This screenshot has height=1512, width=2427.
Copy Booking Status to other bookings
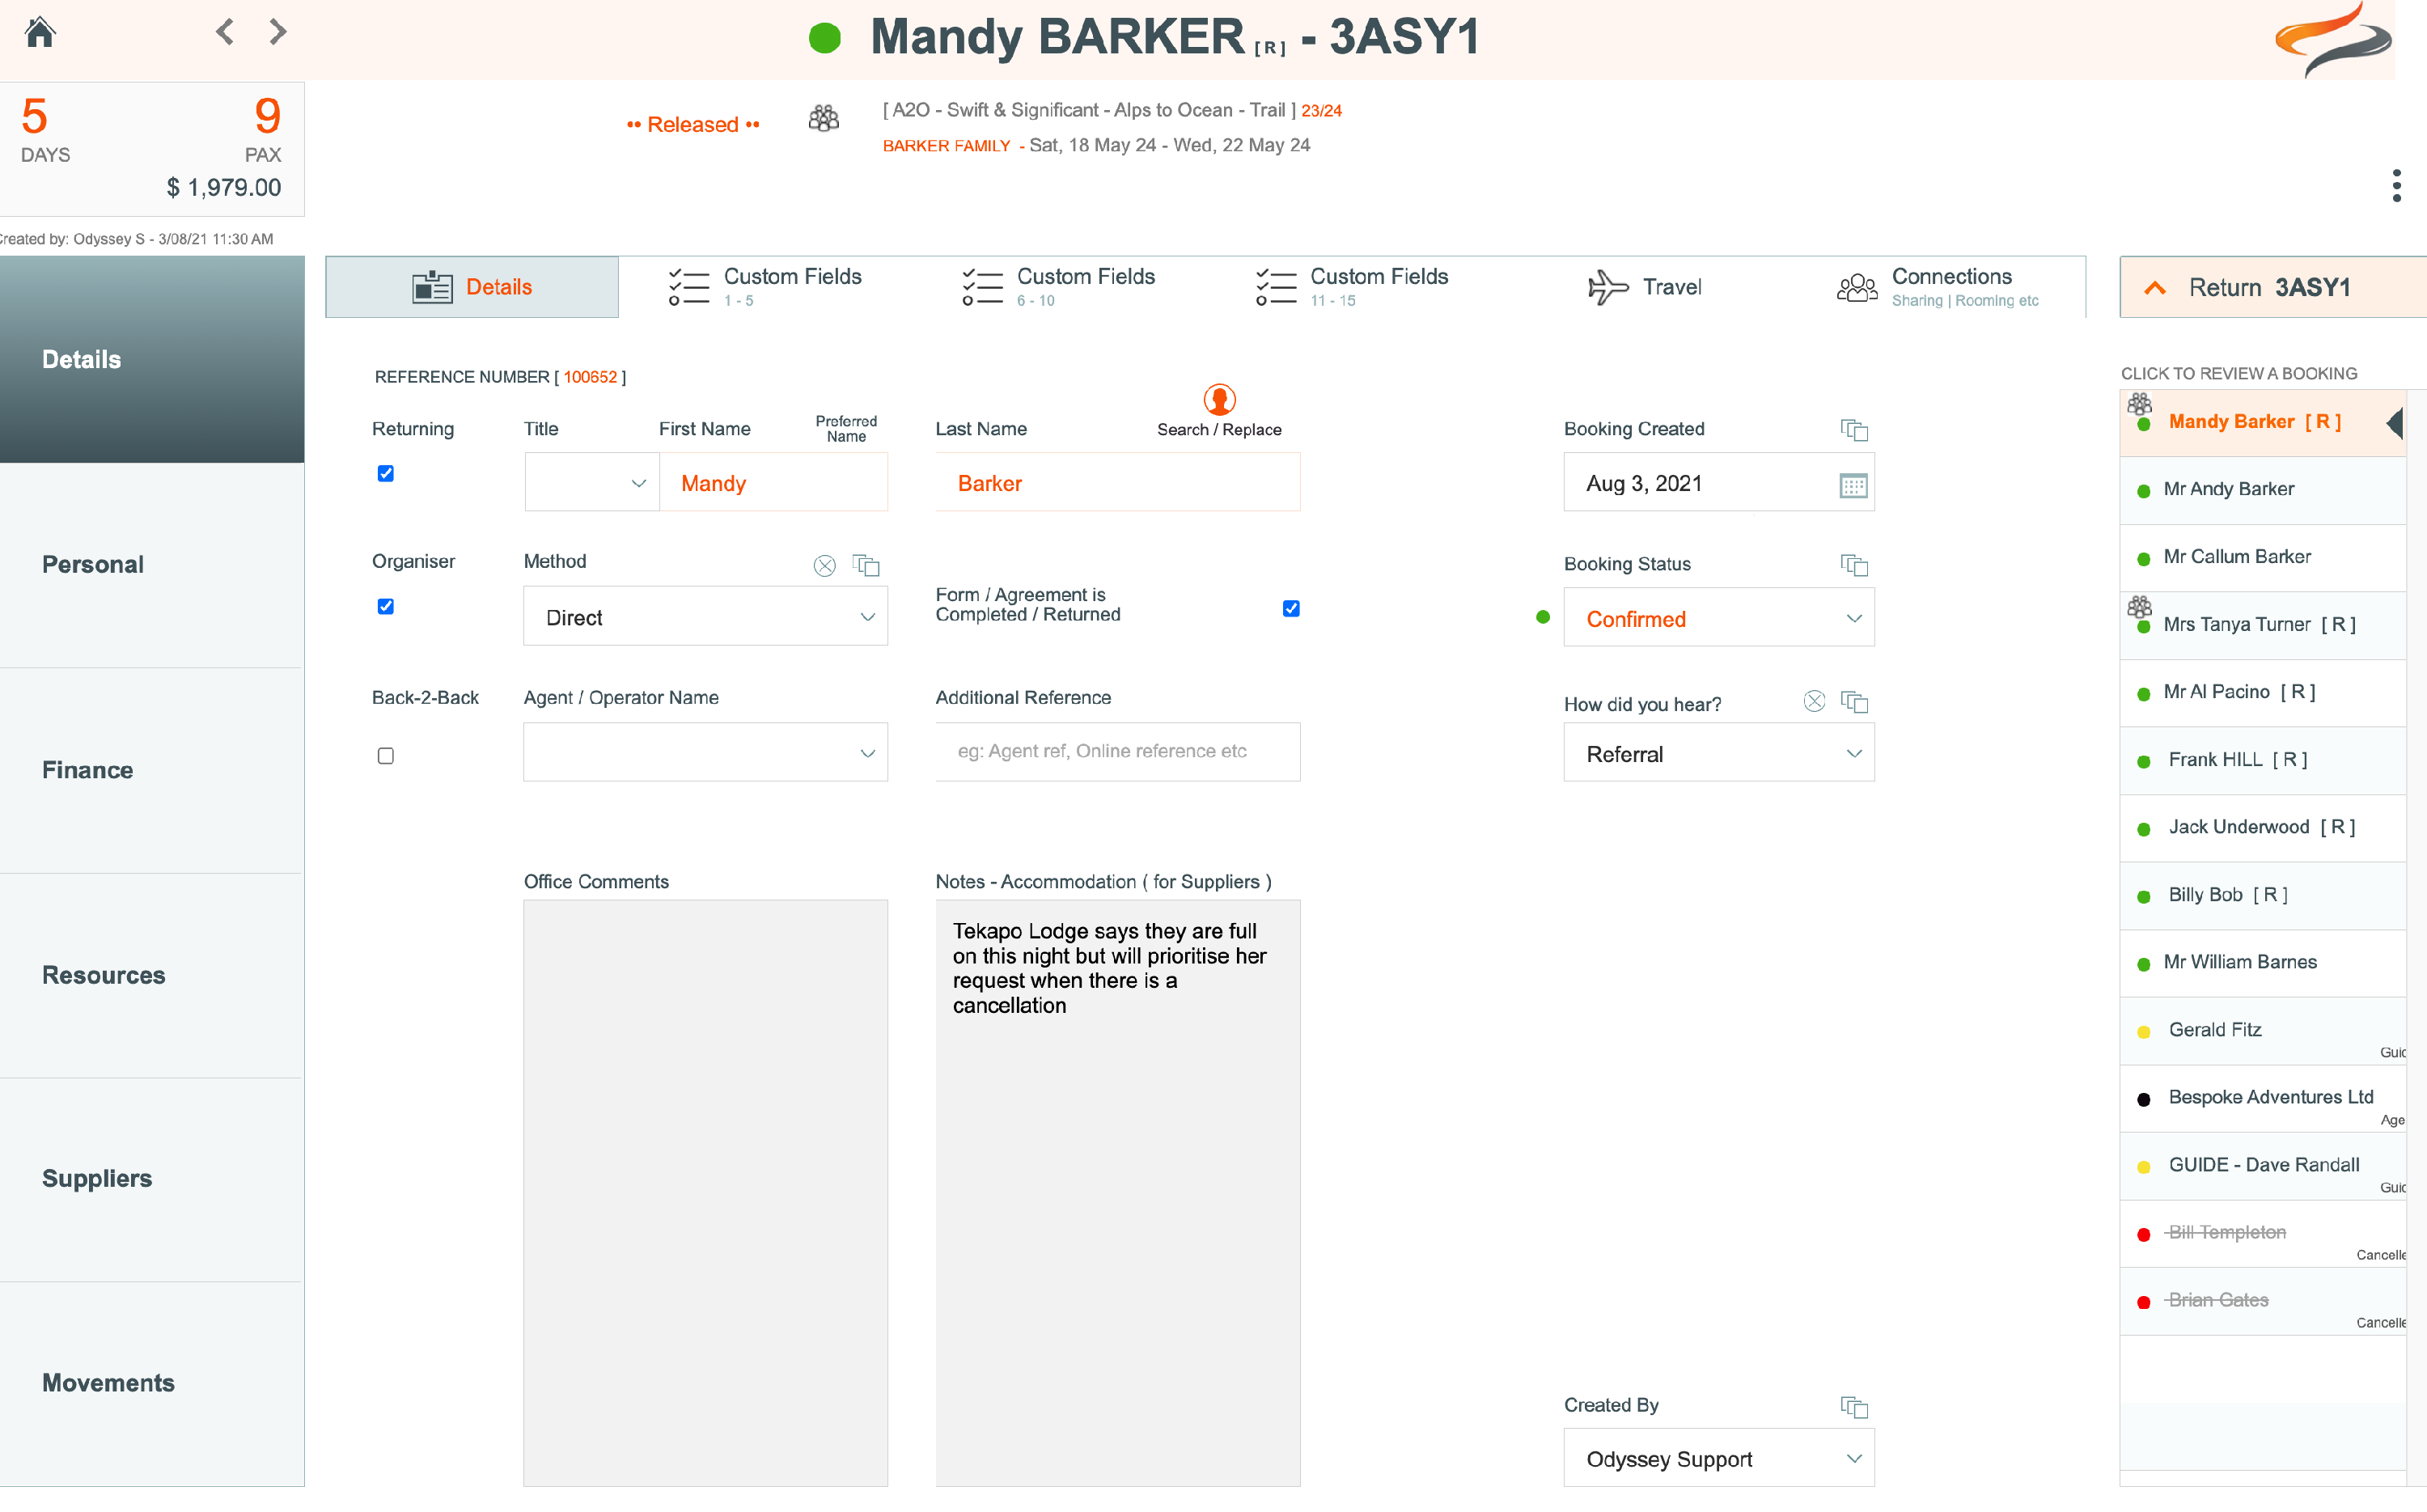[1854, 565]
